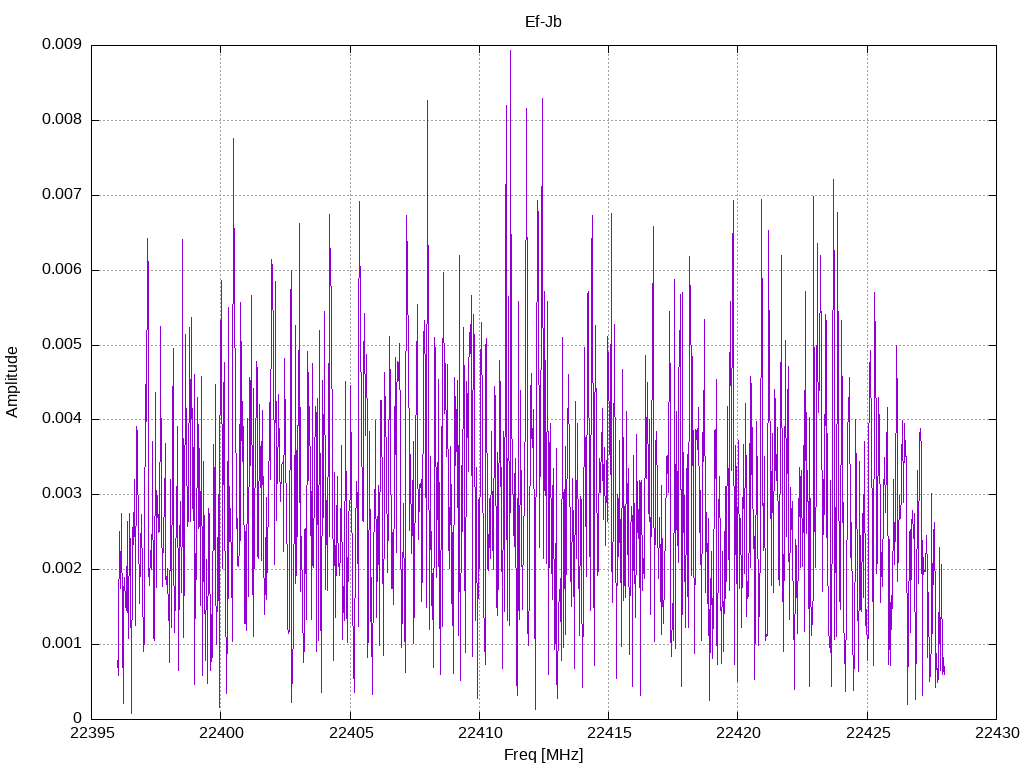The image size is (1024, 768).
Task: Click x-axis tick label 22430
Action: [997, 733]
